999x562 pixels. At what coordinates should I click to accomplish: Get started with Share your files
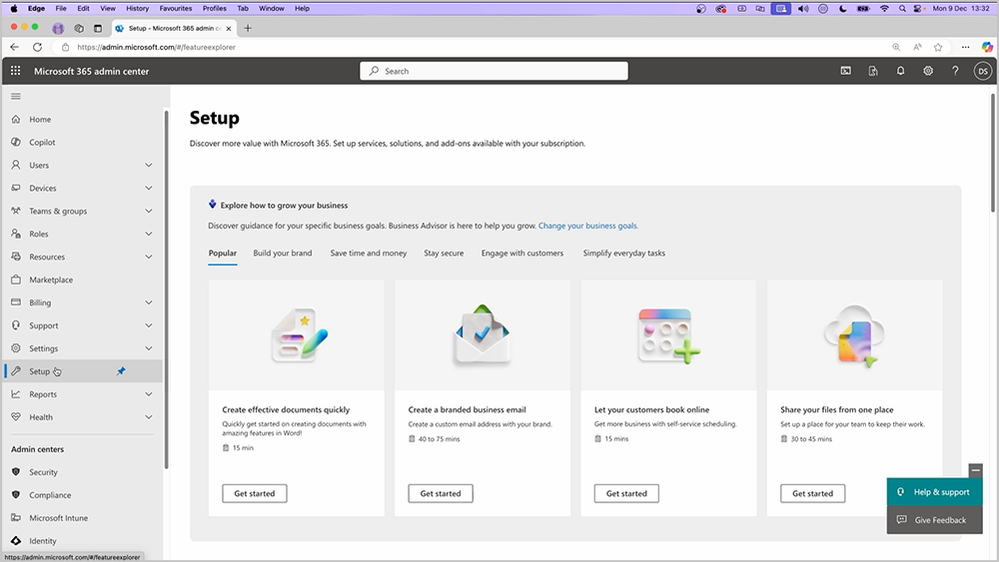pos(812,493)
